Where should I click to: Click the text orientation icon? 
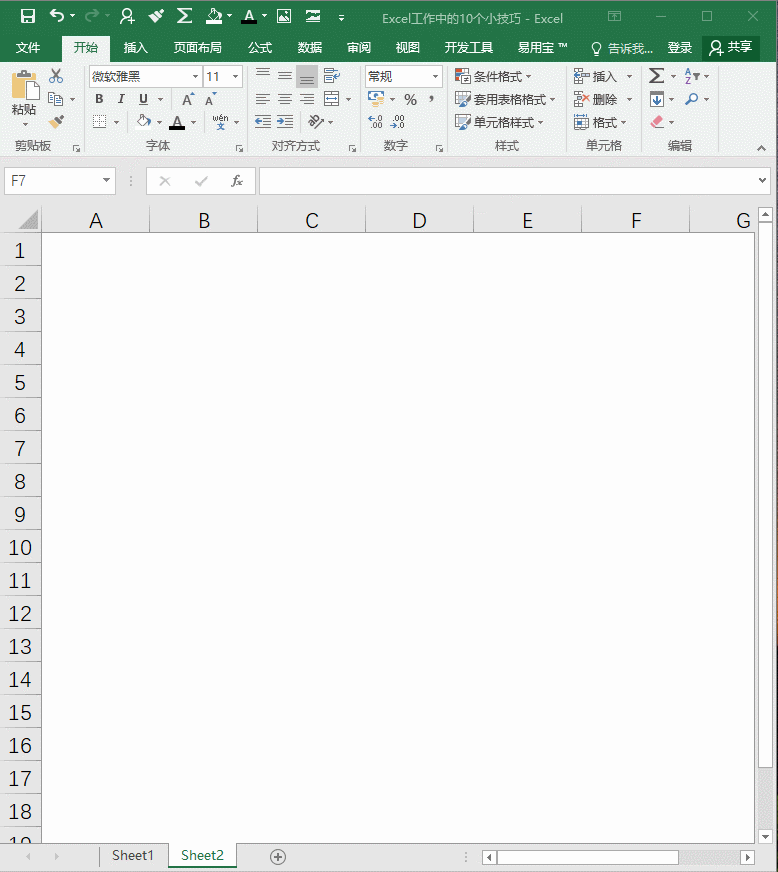(316, 121)
